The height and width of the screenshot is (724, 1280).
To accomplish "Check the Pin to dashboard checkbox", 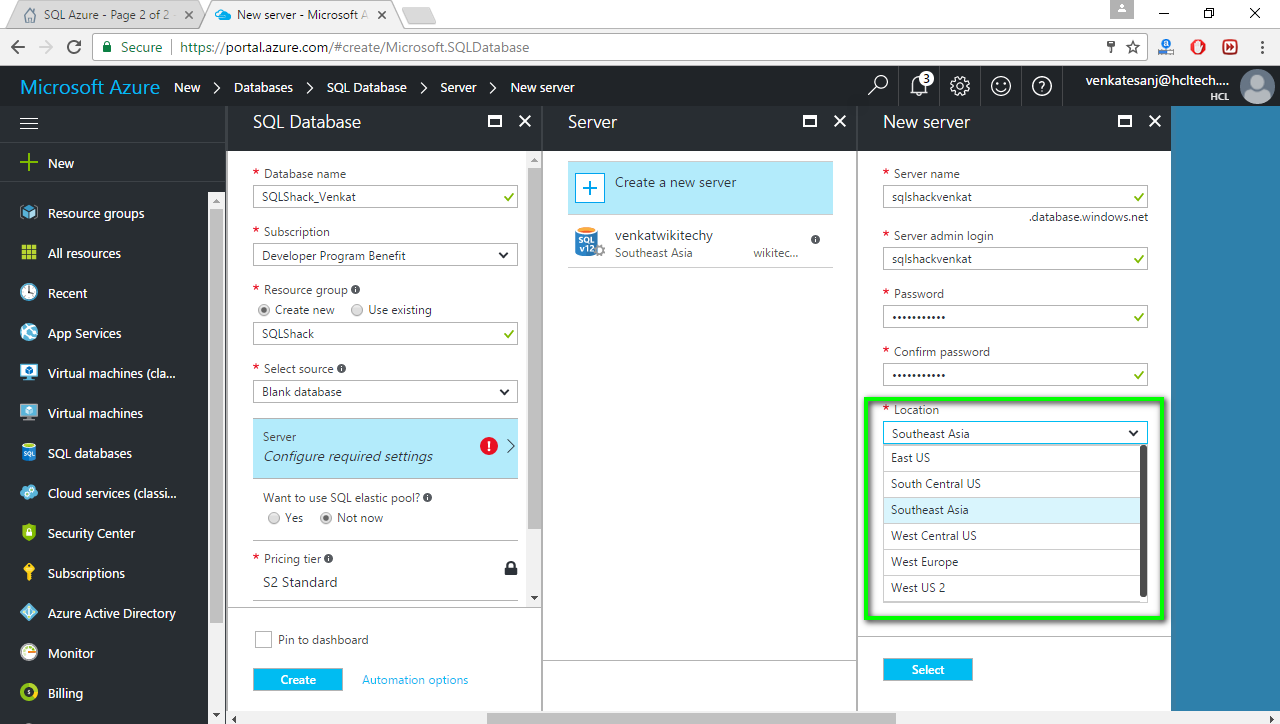I will pos(263,640).
